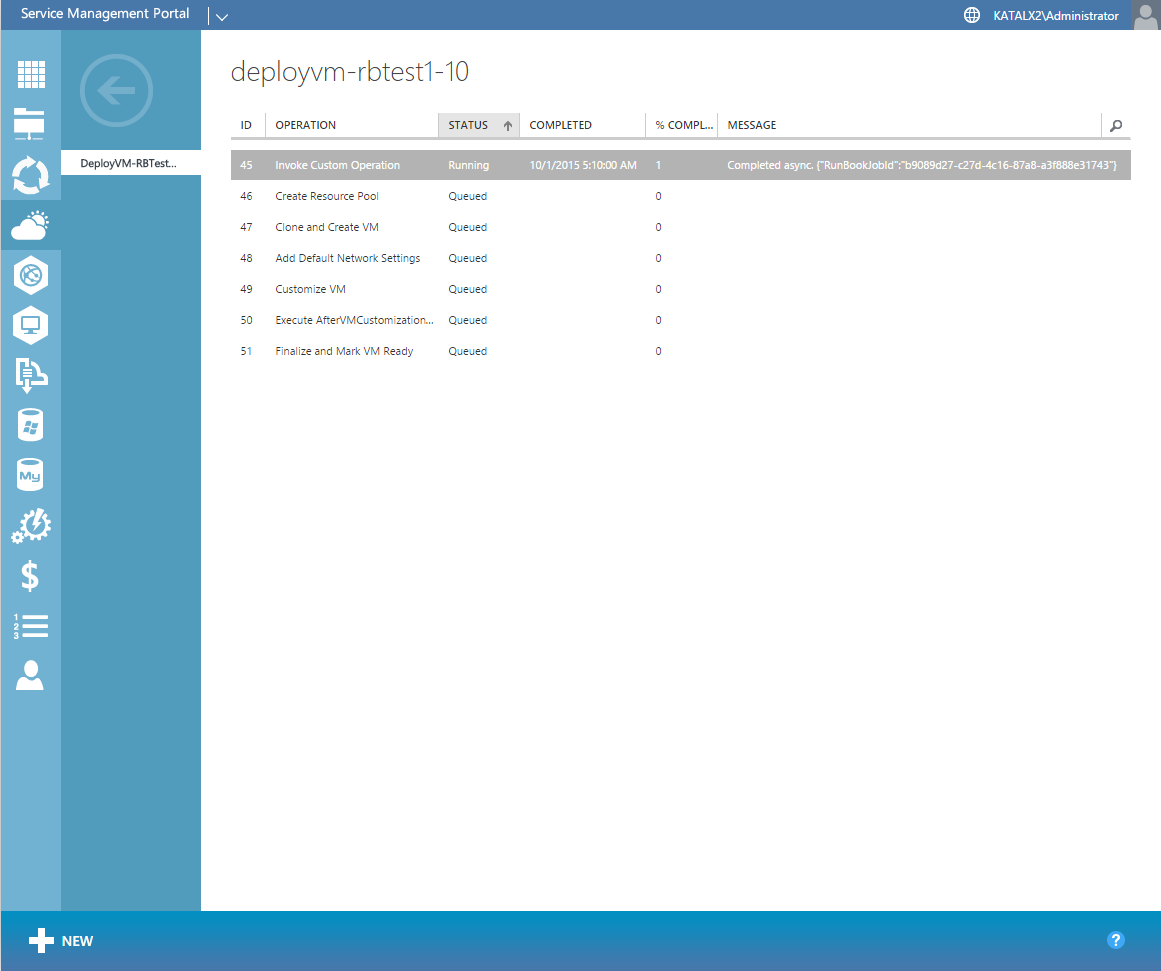Viewport: 1161px width, 971px height.
Task: Sort by the OPERATION column header
Action: (x=352, y=125)
